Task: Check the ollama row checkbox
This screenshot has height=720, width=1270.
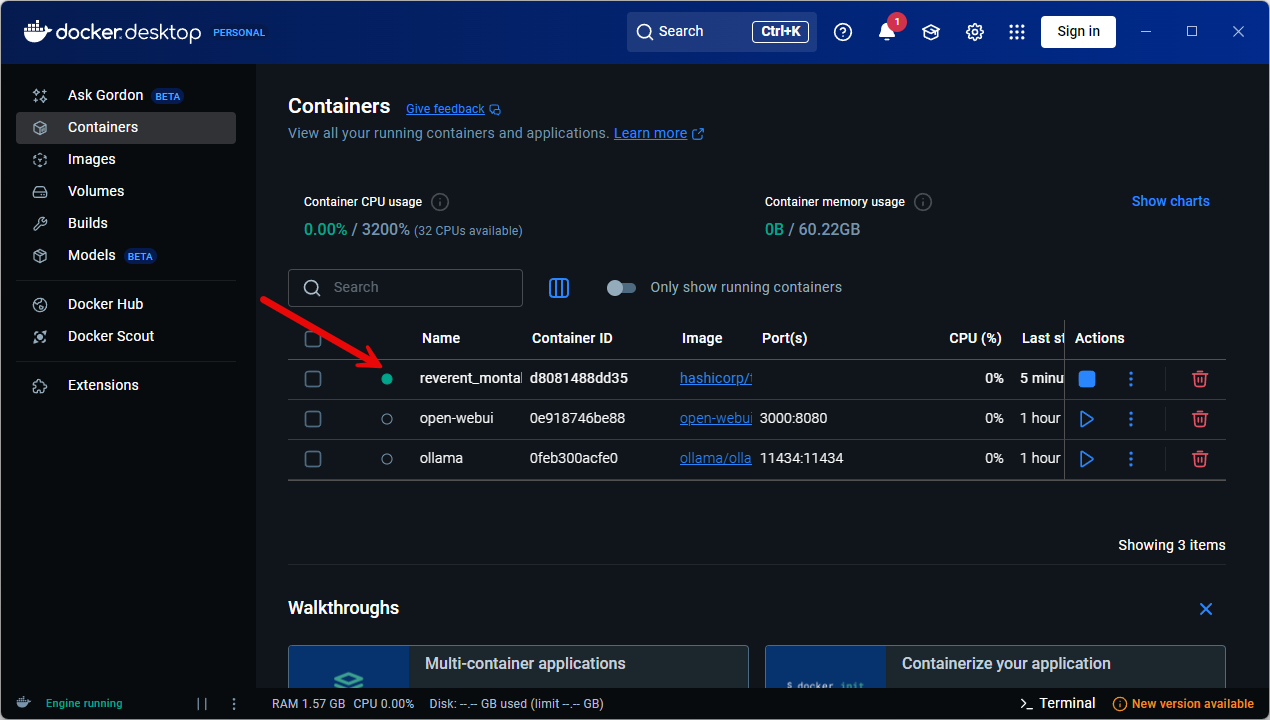Action: 313,459
